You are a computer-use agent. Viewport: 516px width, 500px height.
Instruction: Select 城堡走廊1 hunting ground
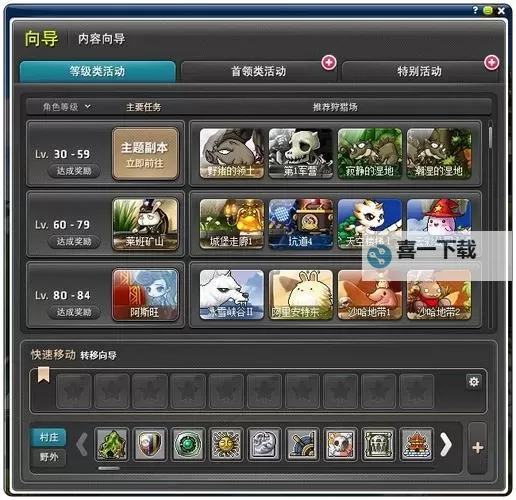232,224
